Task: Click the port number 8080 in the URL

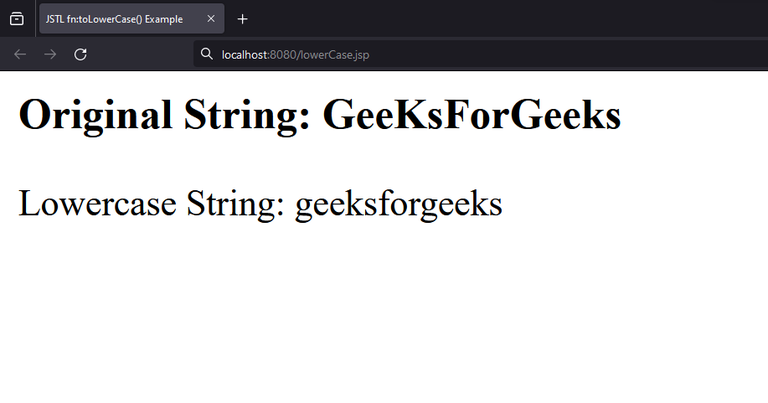Action: (x=283, y=54)
